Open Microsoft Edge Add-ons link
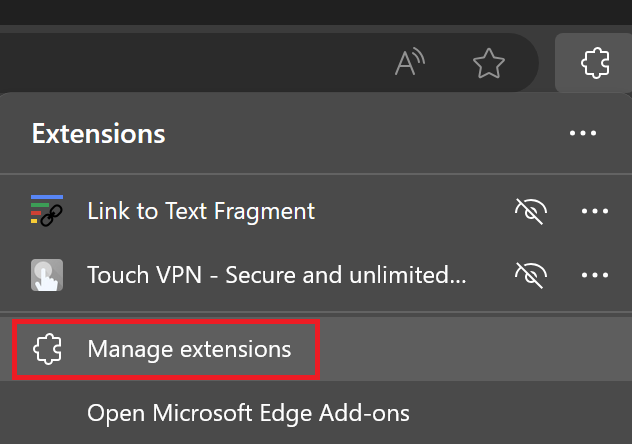 [248, 412]
